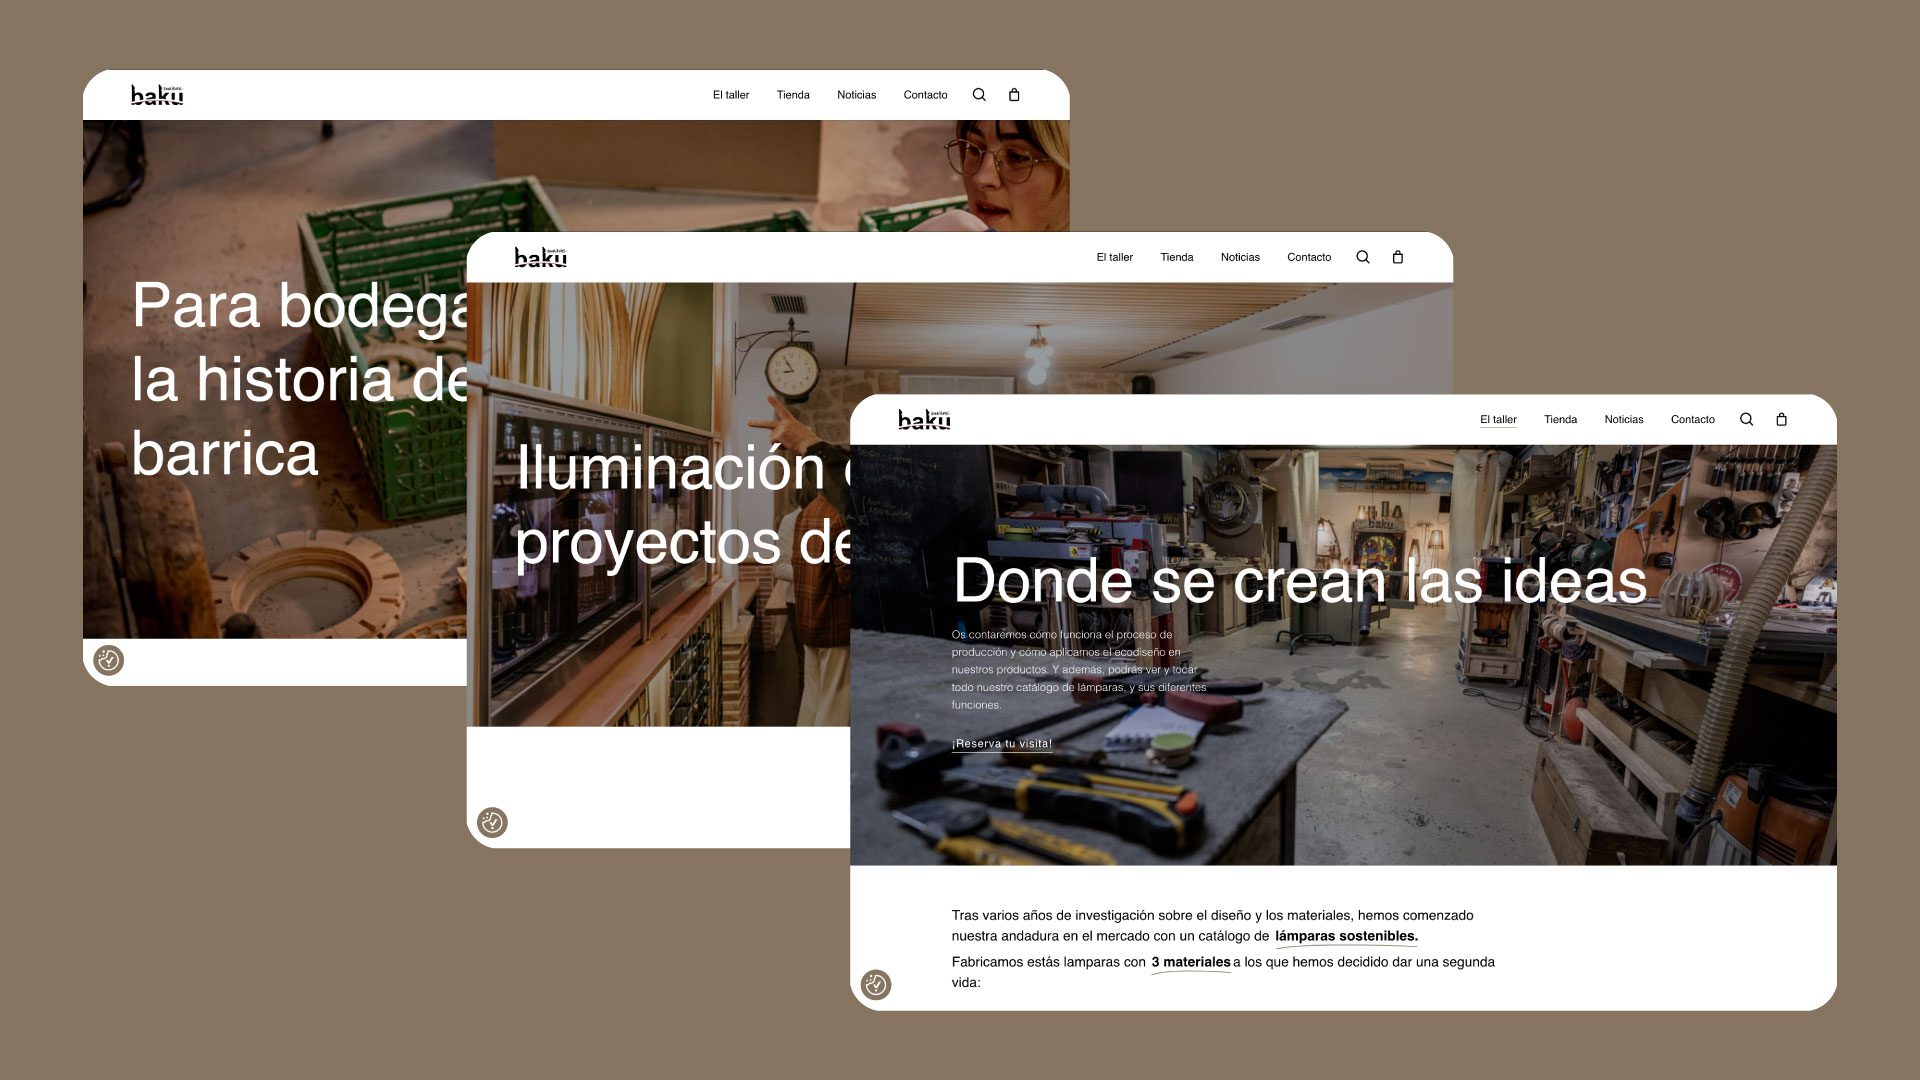The height and width of the screenshot is (1080, 1920).
Task: Go to El taller in the back window
Action: [731, 95]
